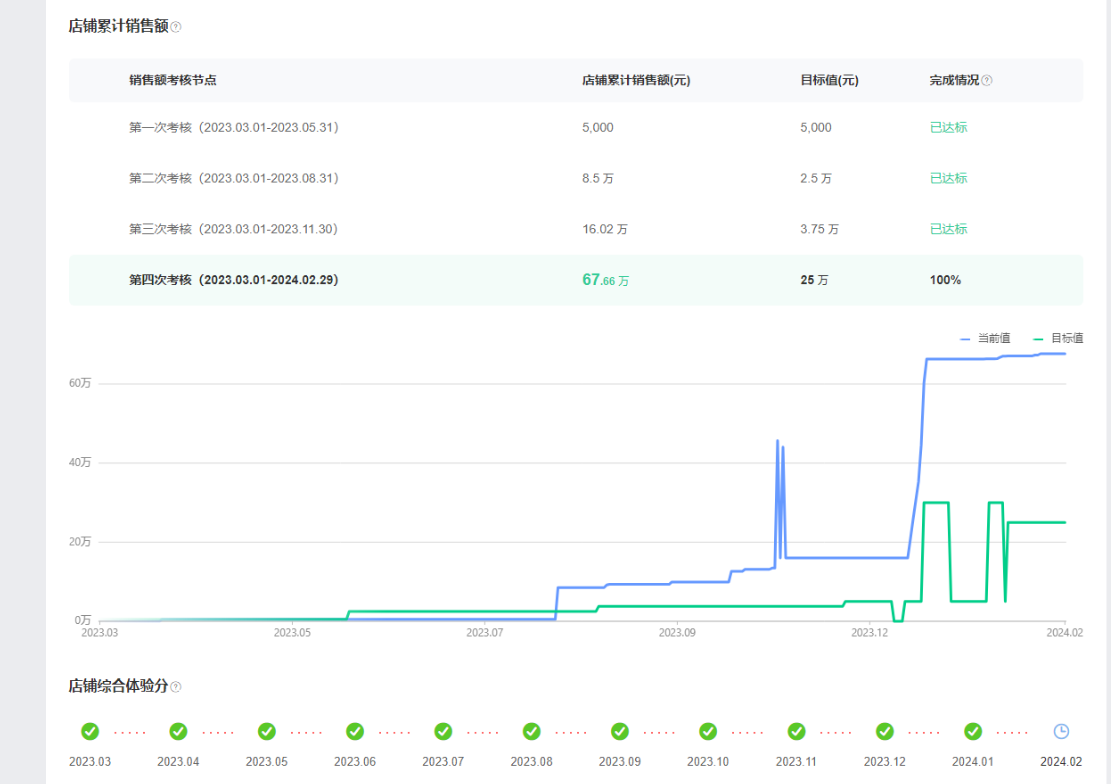1111x784 pixels.
Task: Click help icon next to 完成情况 column
Action: [x=987, y=81]
